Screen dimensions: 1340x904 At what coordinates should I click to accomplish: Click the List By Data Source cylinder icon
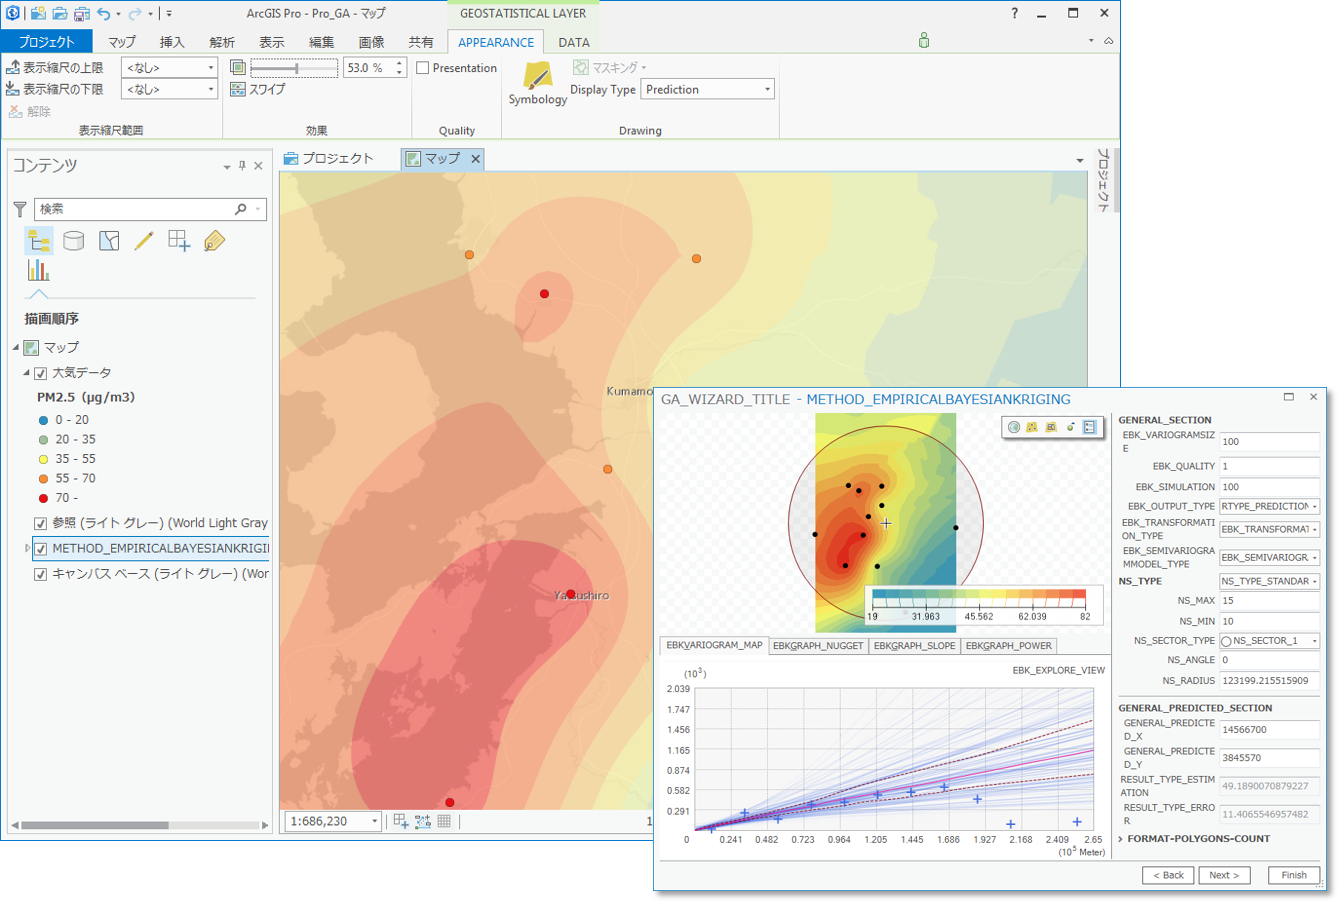pos(74,240)
